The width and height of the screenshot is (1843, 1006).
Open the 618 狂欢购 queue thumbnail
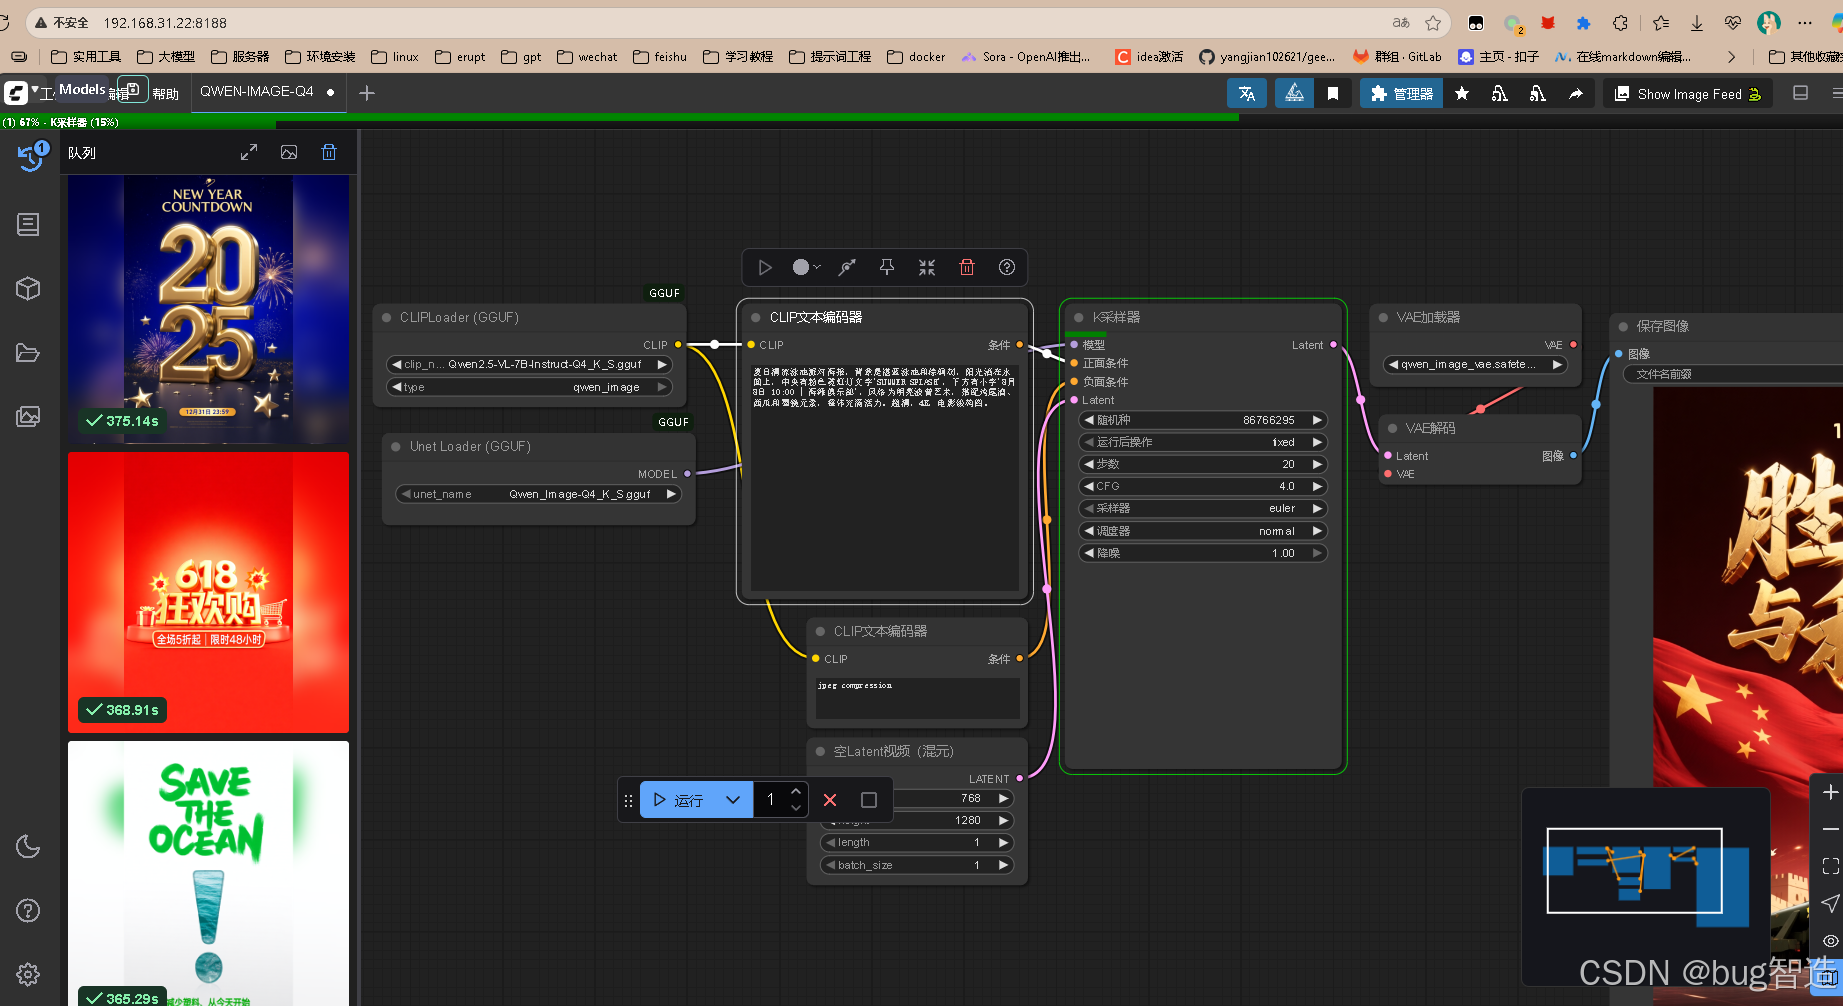208,592
